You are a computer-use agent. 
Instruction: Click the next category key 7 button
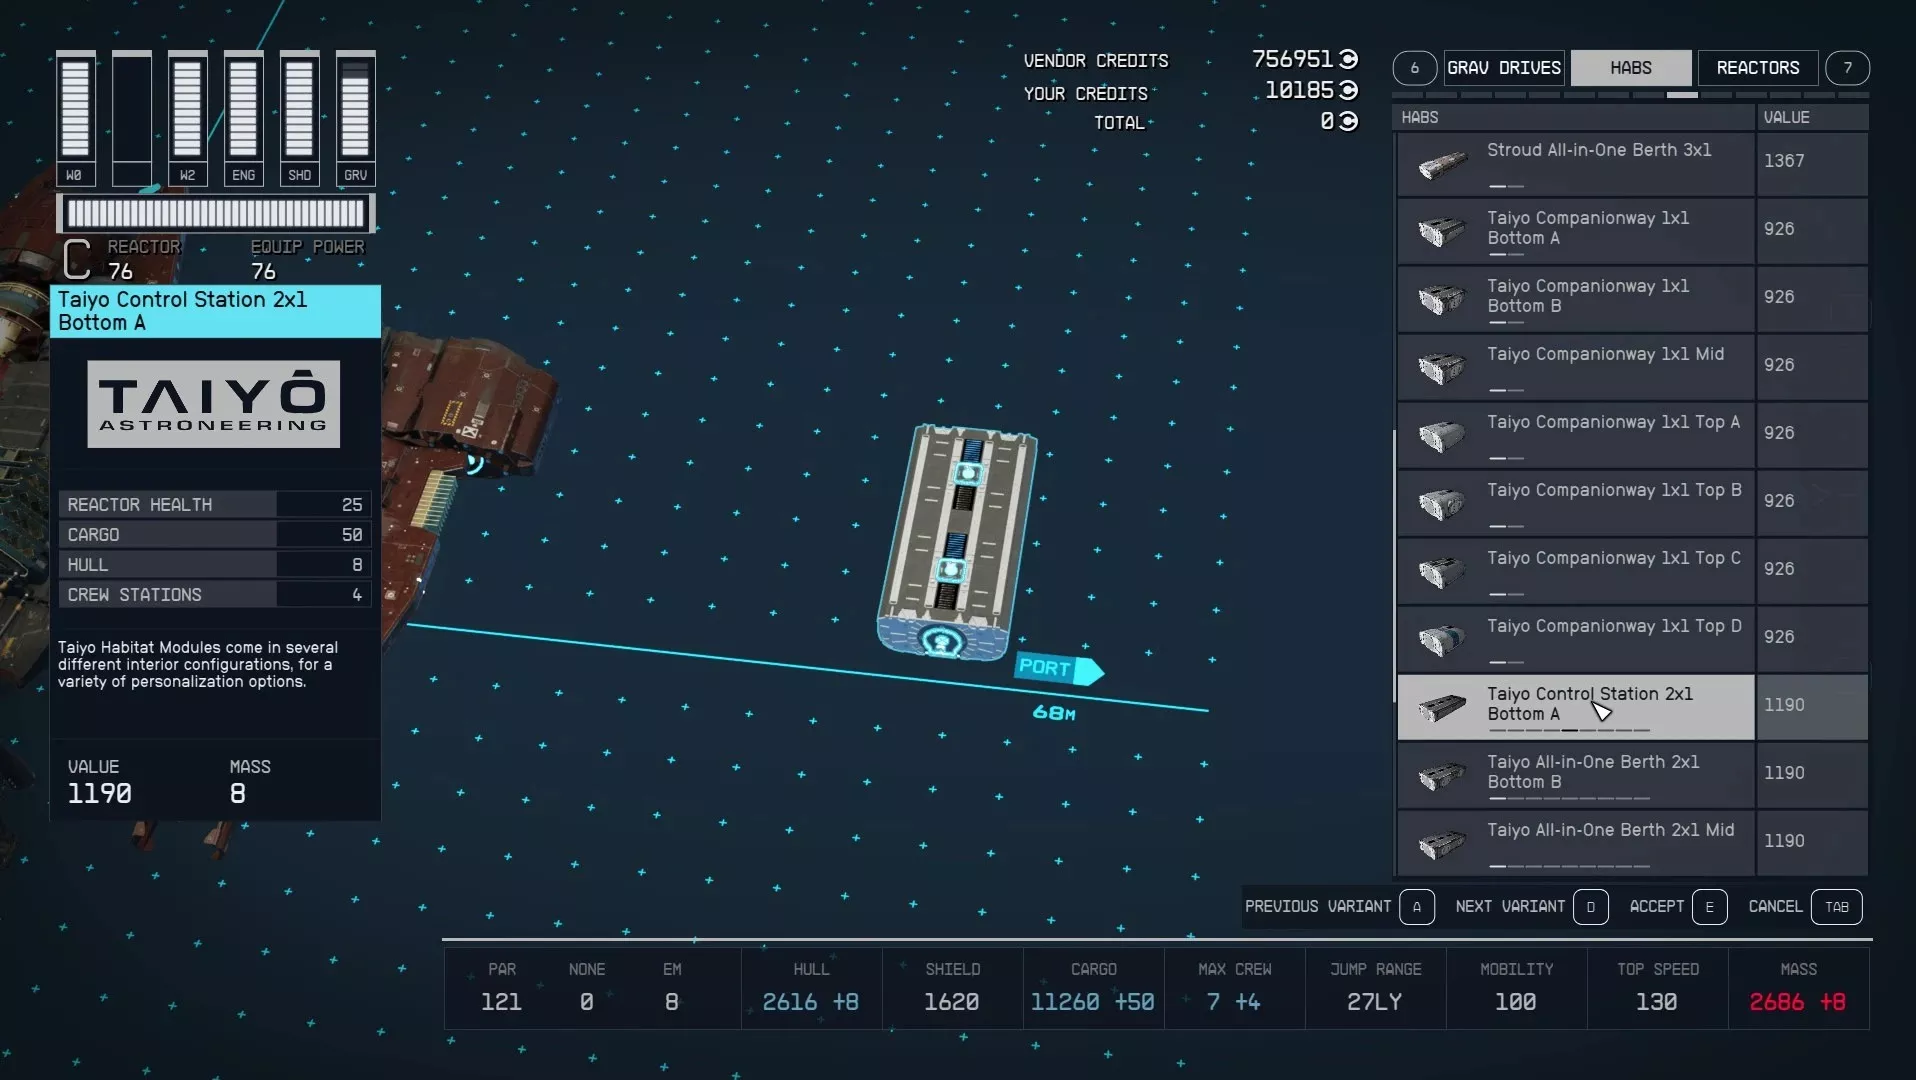coord(1848,68)
